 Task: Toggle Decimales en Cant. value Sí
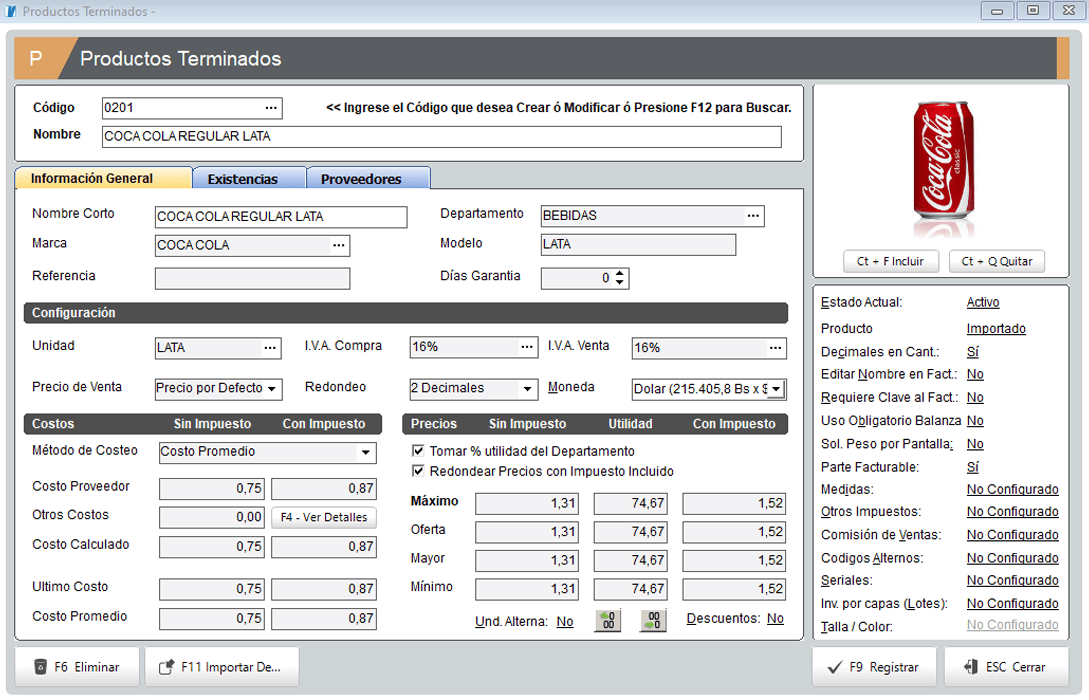[x=972, y=352]
